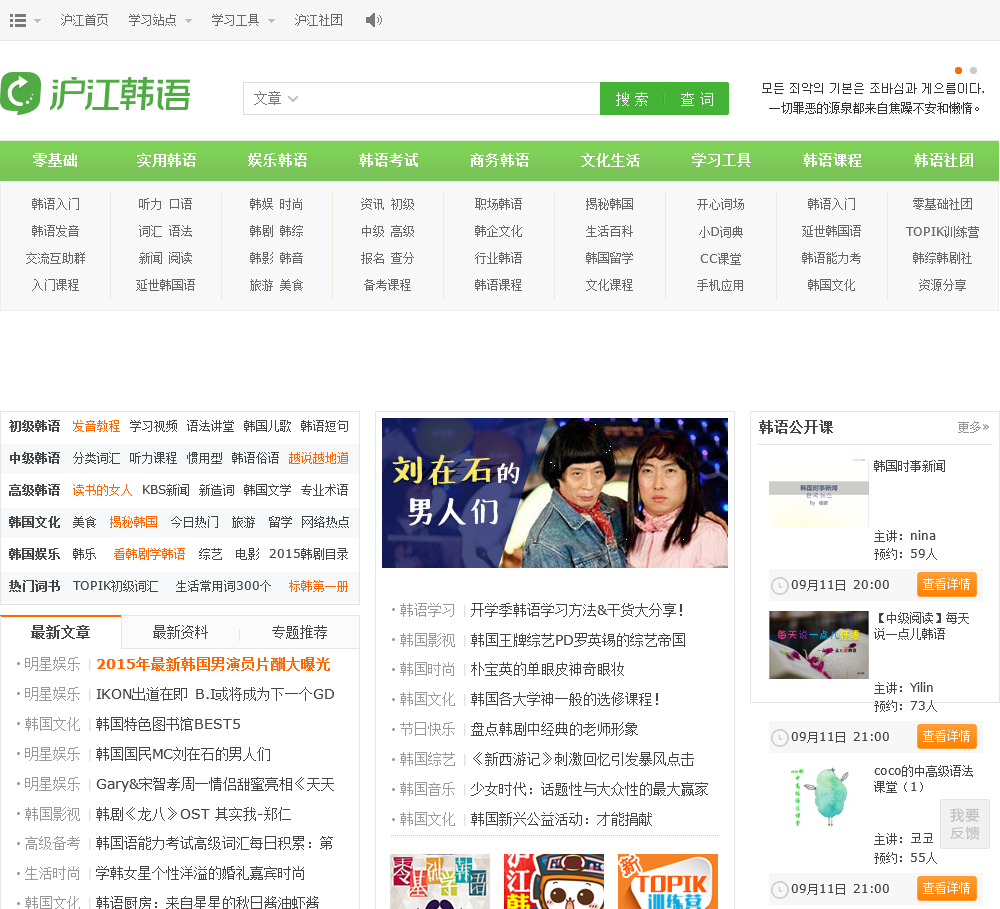Open the 韩语考试 nav menu
1000x909 pixels.
coord(388,160)
